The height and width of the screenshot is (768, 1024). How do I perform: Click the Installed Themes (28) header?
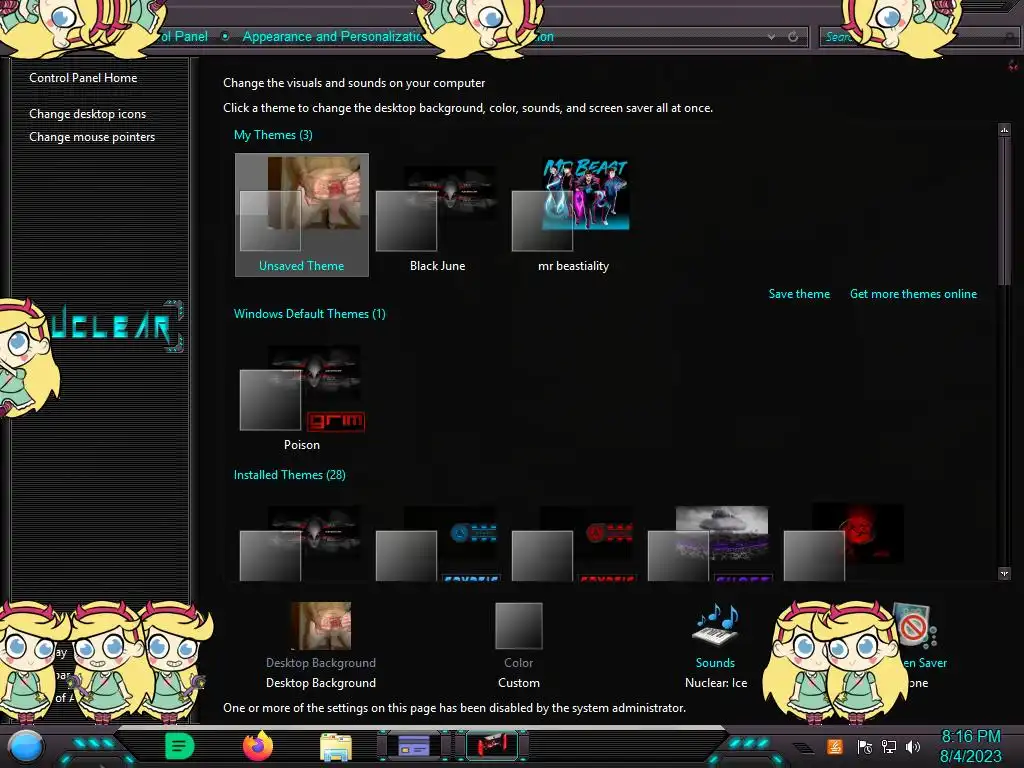289,475
